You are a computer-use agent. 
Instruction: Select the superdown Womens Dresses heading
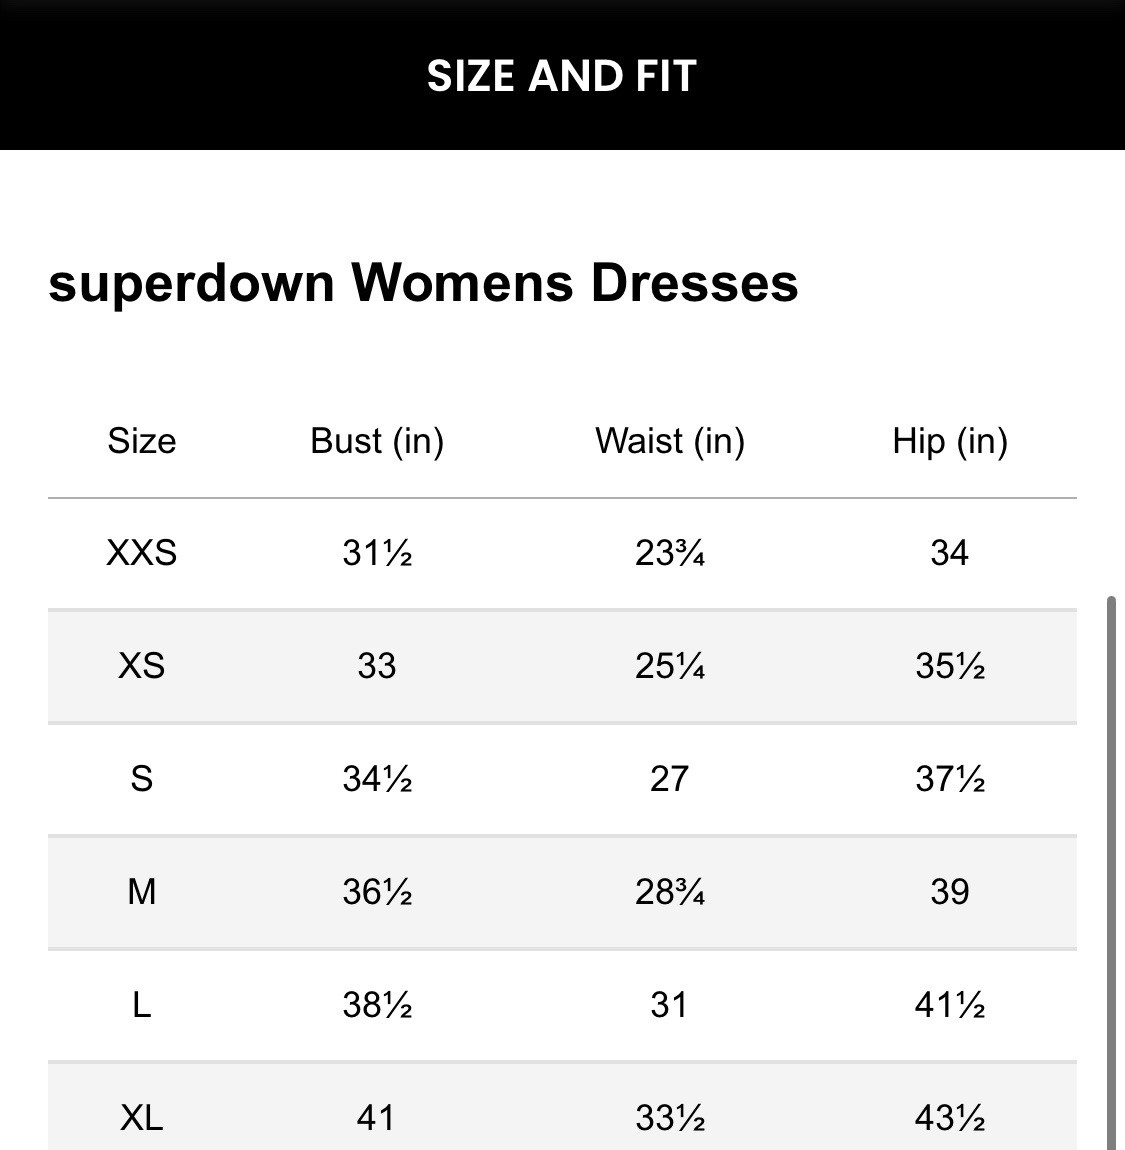pyautogui.click(x=423, y=283)
